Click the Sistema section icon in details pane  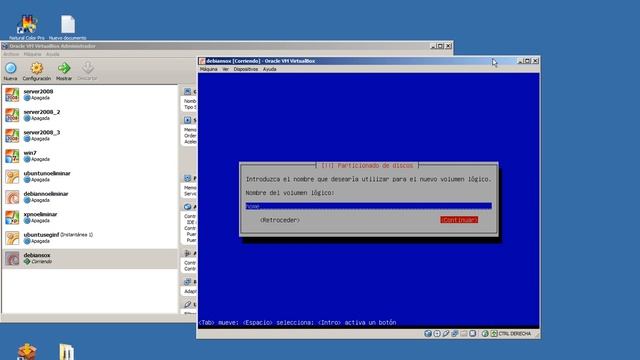[x=187, y=120]
